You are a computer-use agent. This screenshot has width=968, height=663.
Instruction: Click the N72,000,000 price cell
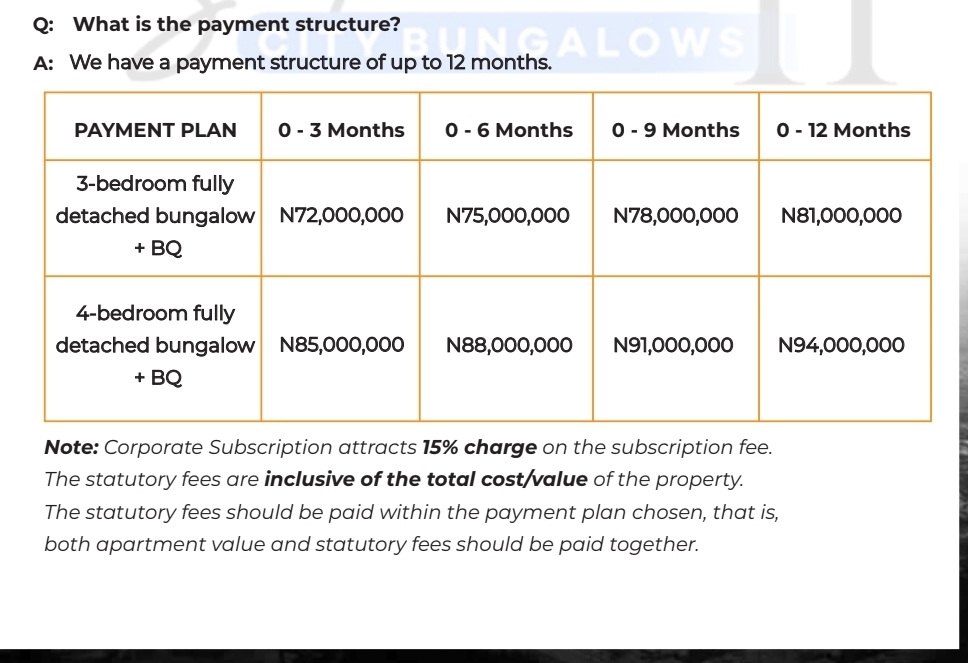coord(341,216)
